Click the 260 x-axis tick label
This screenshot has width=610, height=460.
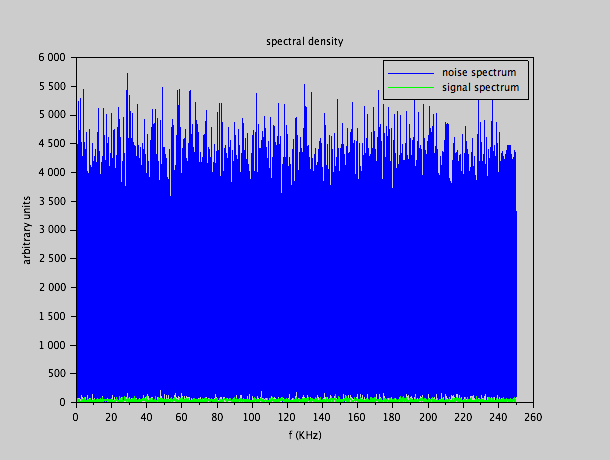point(533,416)
